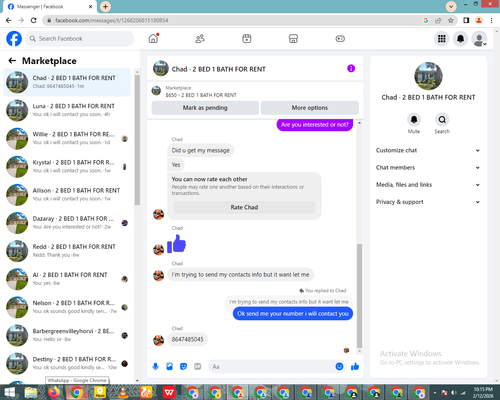Expand Chat members section
500x400 pixels.
point(428,168)
